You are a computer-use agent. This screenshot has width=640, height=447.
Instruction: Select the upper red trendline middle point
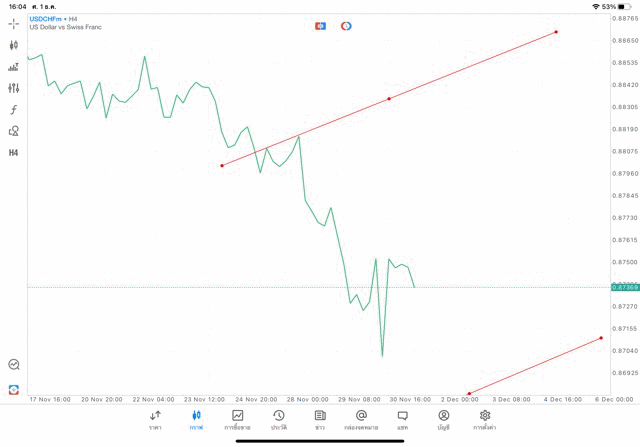tap(389, 98)
